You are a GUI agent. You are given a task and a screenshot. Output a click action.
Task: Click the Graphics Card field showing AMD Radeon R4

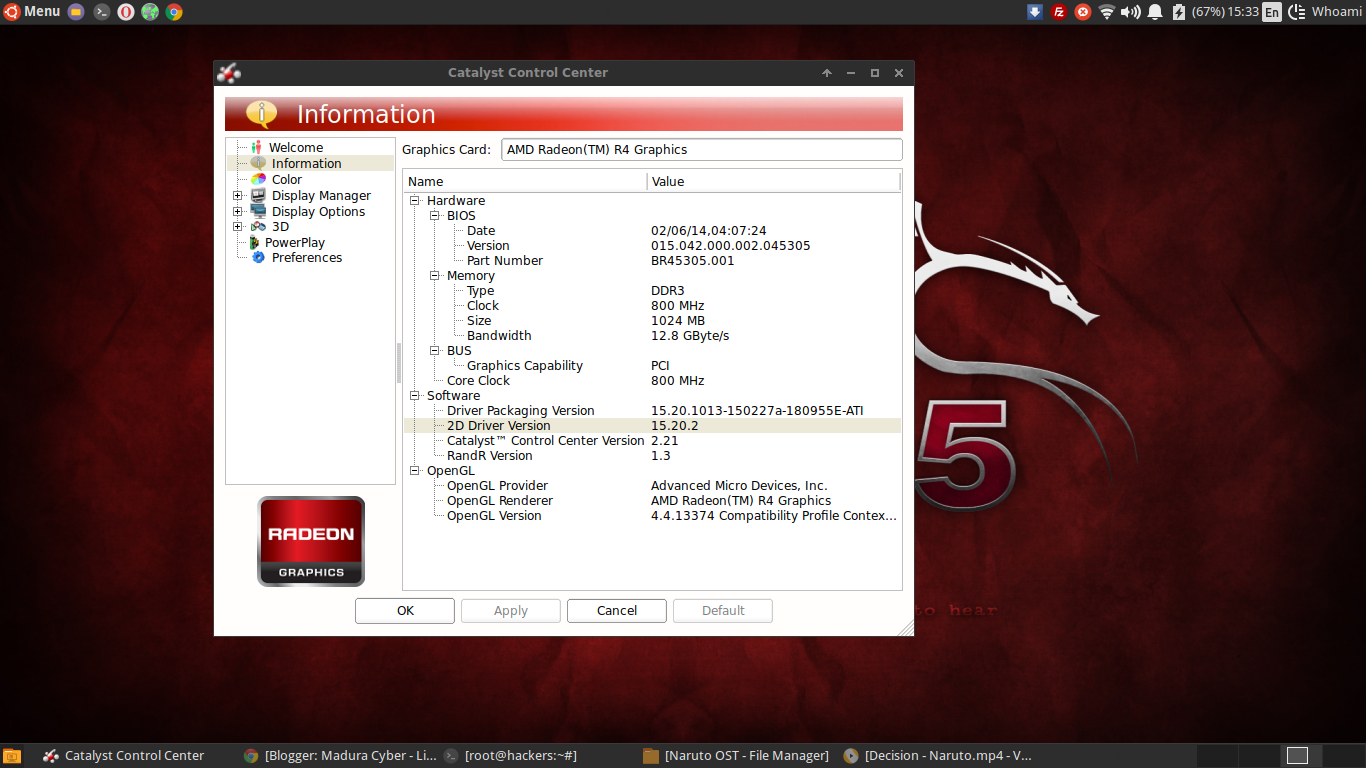tap(700, 149)
